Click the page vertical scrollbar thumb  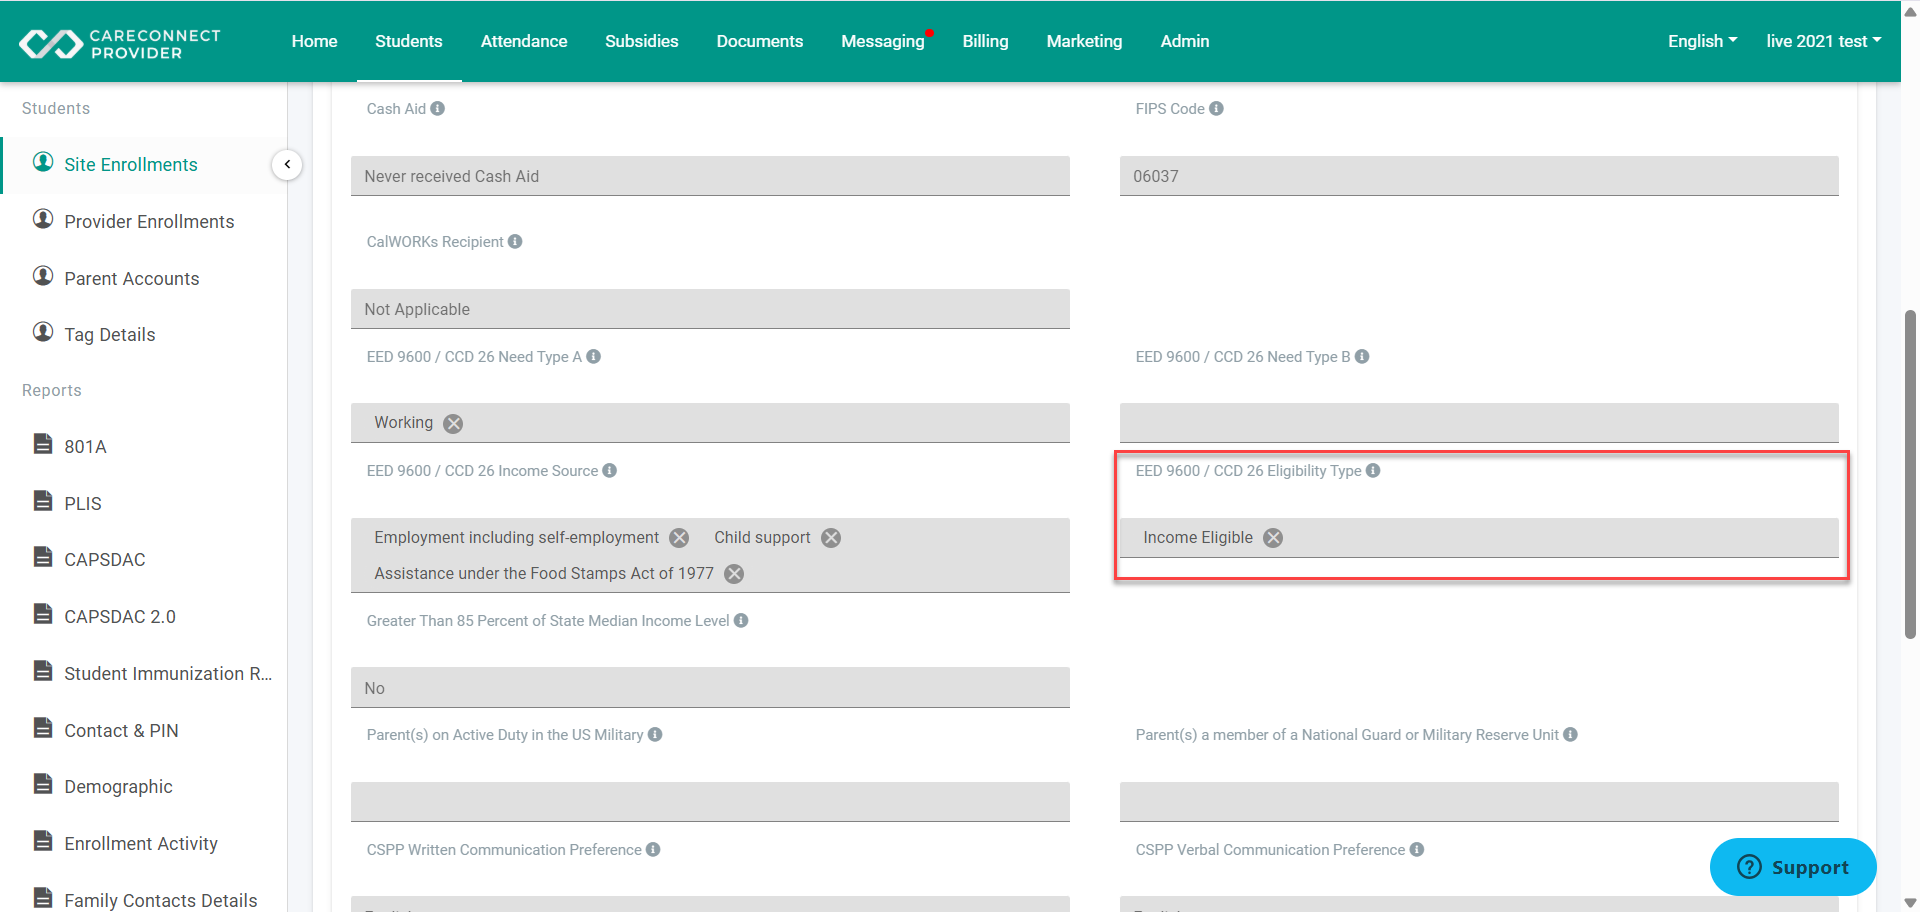coord(1910,474)
